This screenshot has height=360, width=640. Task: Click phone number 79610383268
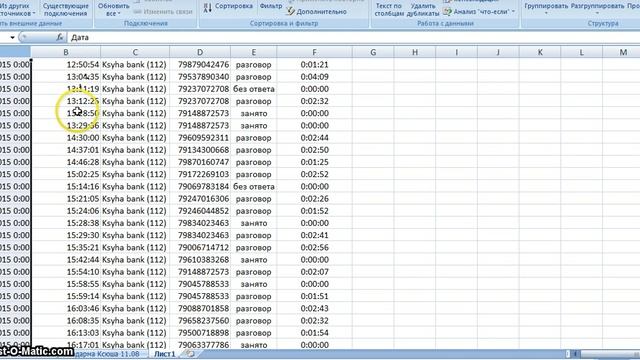click(200, 260)
